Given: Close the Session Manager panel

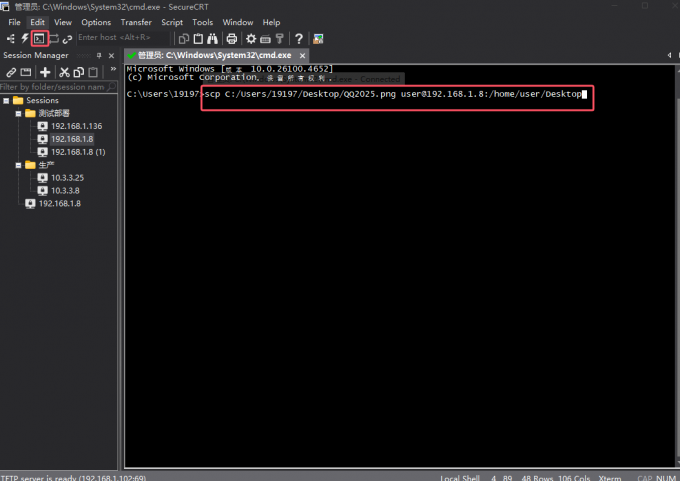Looking at the screenshot, I should [x=111, y=56].
